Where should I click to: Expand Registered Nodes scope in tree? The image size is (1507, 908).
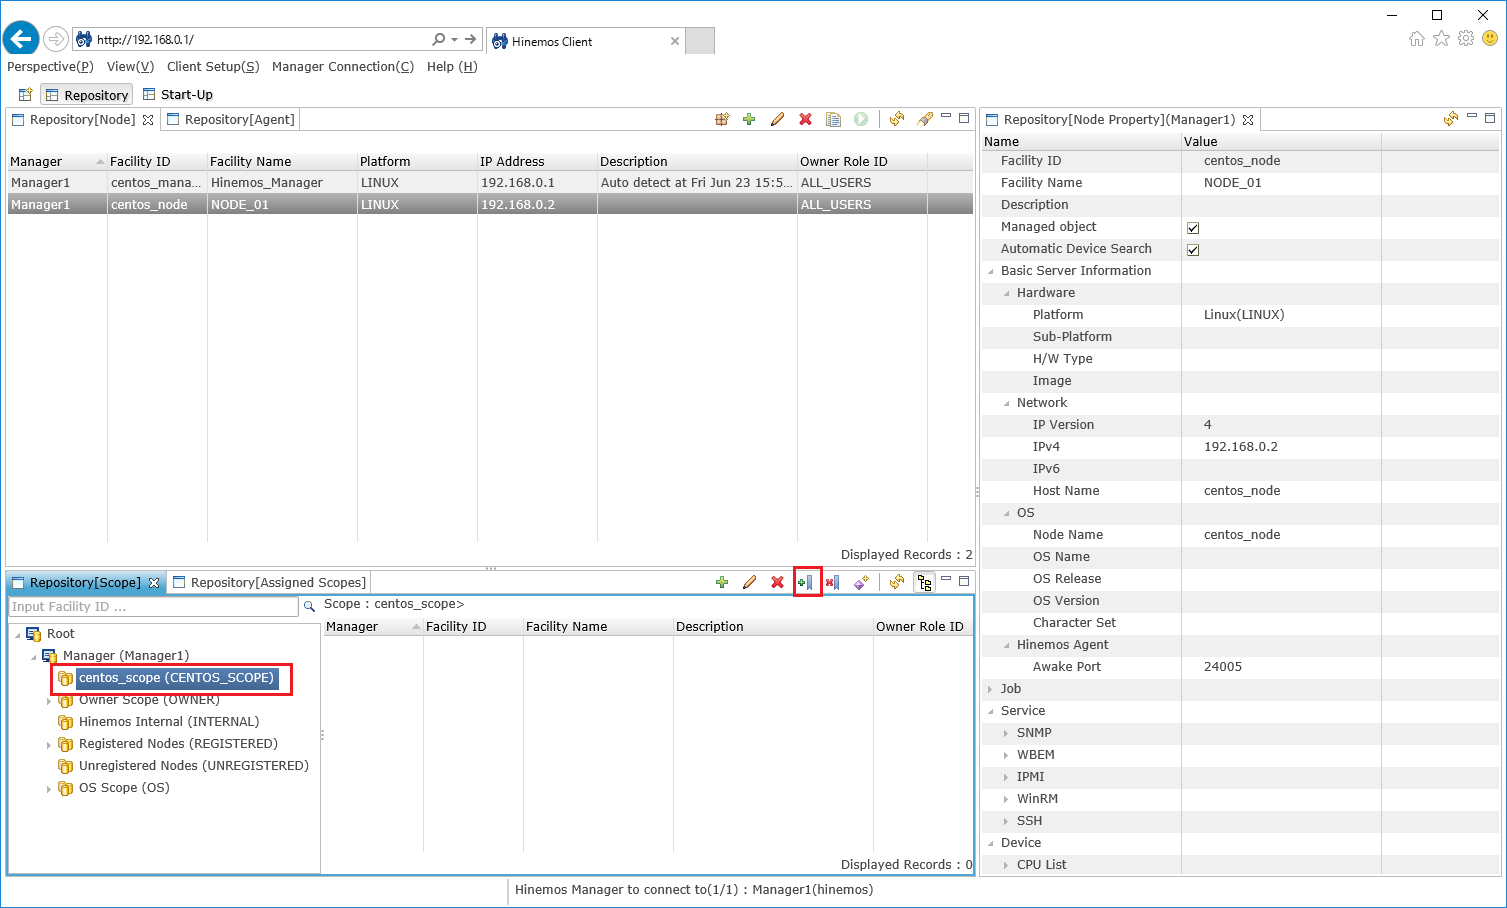[x=49, y=745]
